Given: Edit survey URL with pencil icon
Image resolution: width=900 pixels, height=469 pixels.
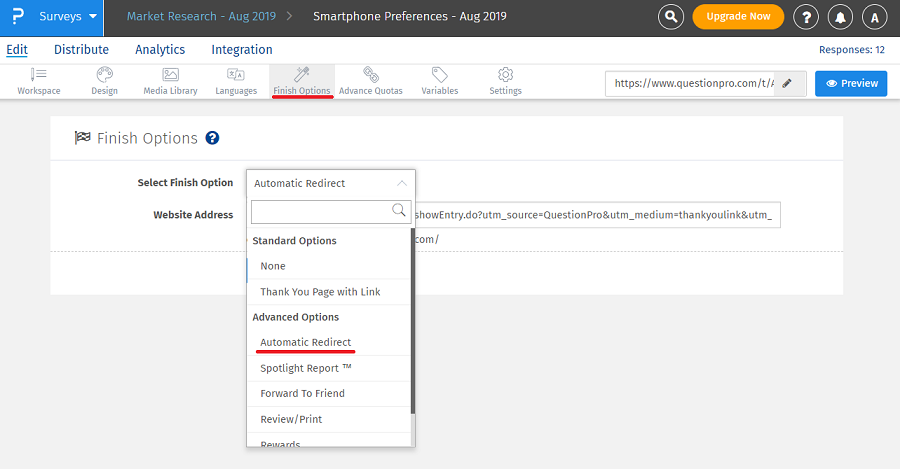Looking at the screenshot, I should pyautogui.click(x=787, y=84).
